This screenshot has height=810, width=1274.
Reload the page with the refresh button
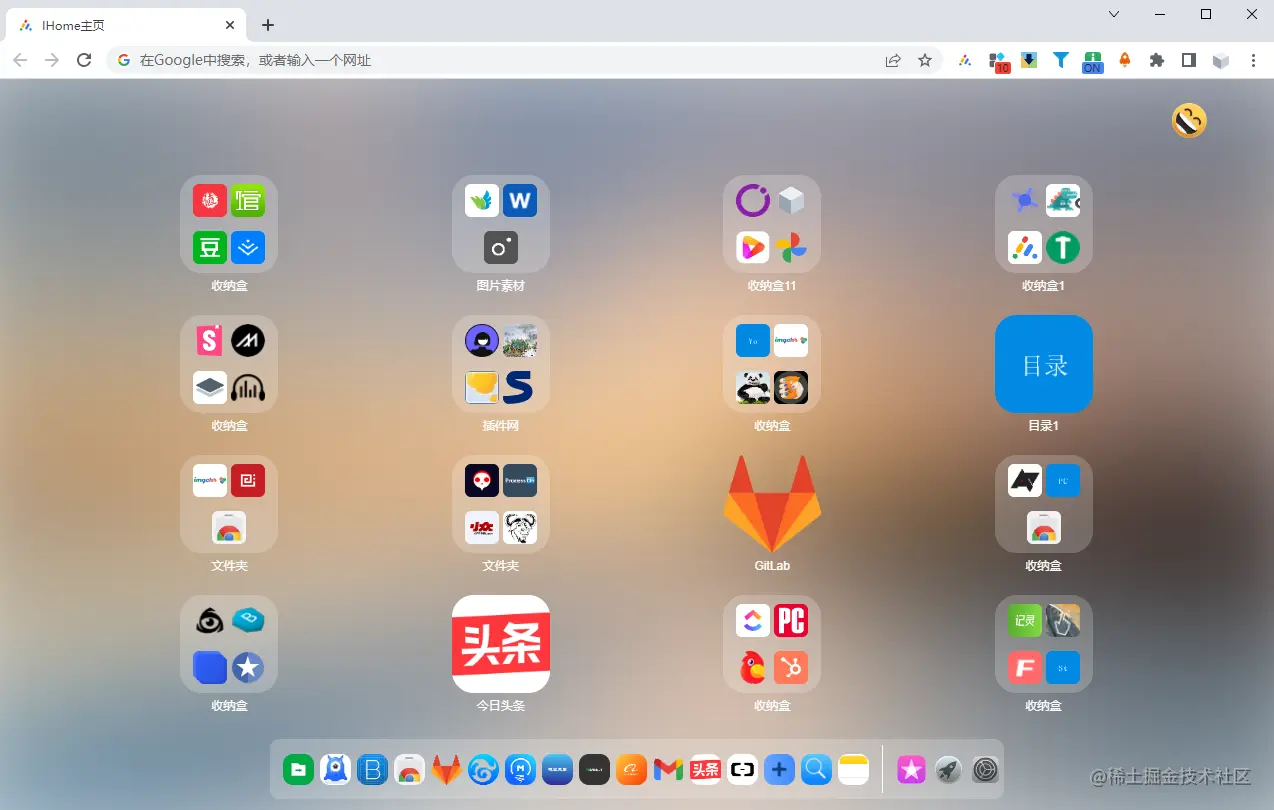point(84,60)
